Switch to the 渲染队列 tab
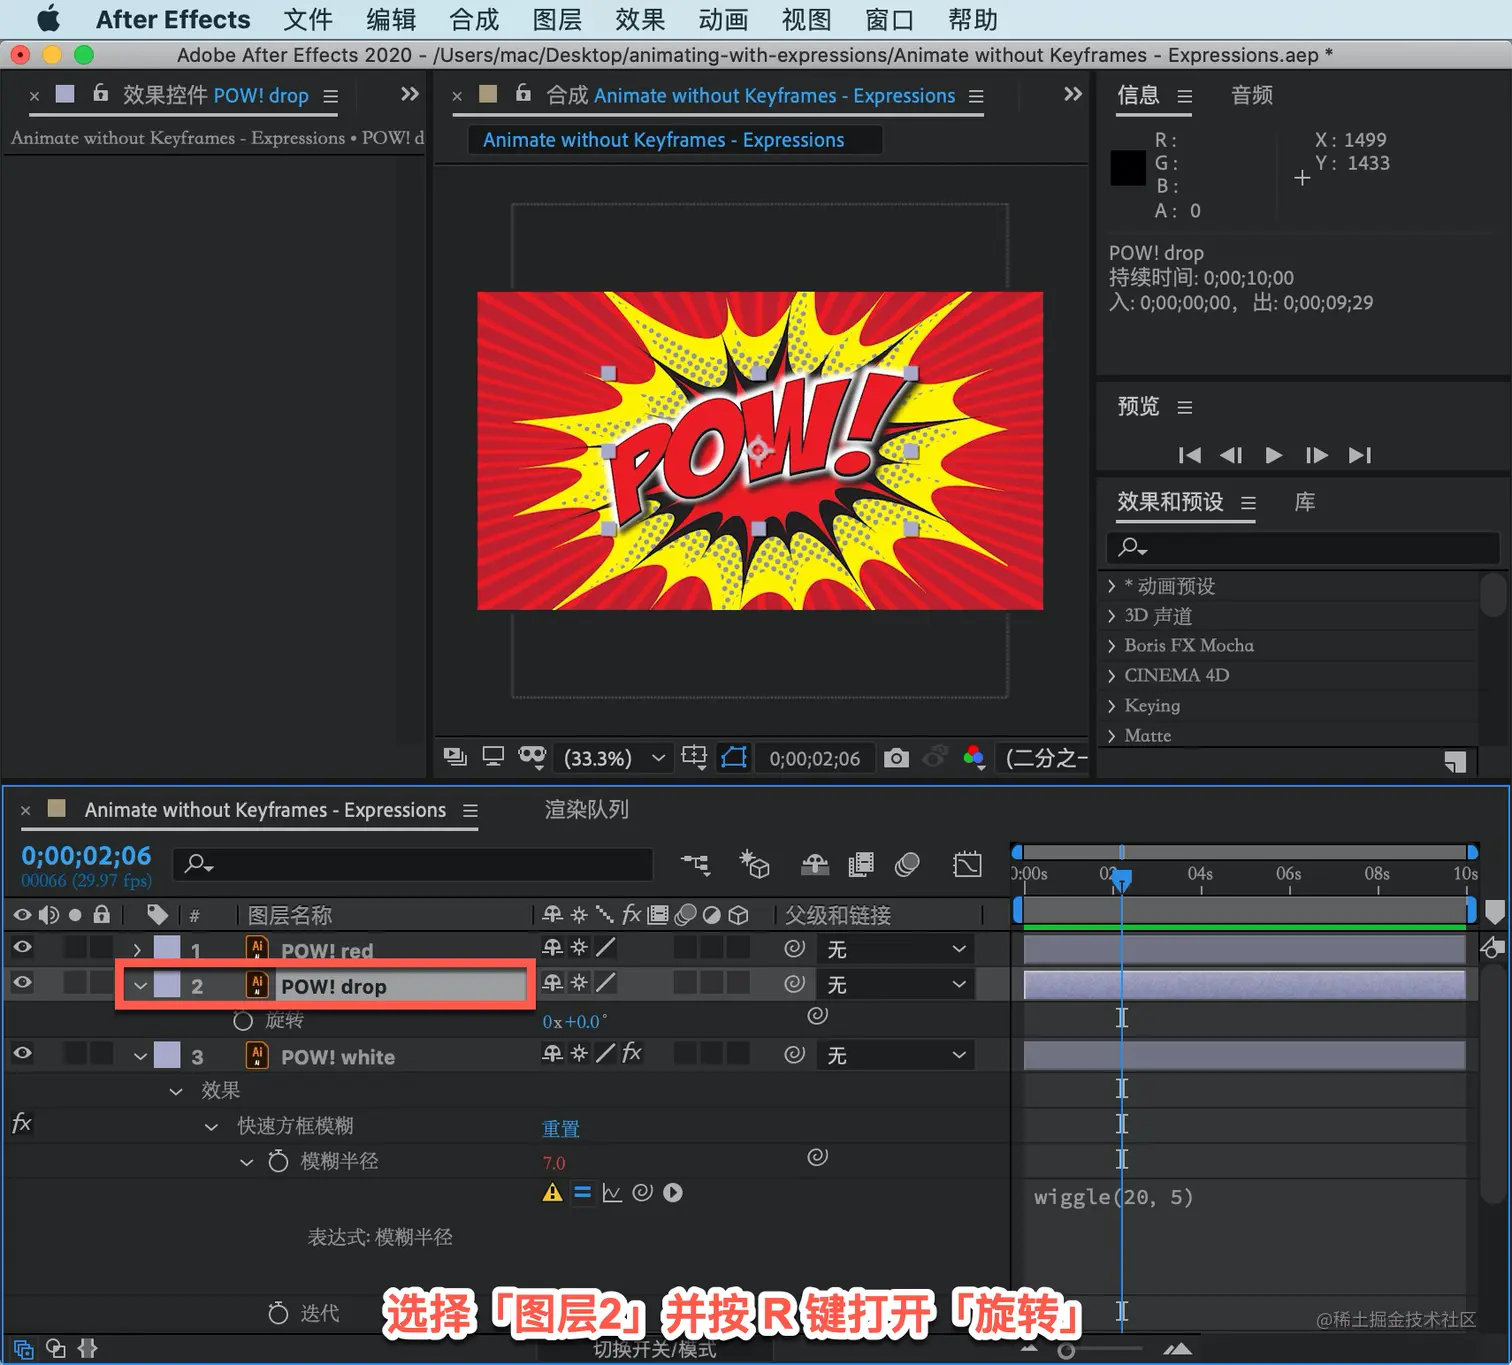This screenshot has height=1365, width=1512. tap(587, 809)
